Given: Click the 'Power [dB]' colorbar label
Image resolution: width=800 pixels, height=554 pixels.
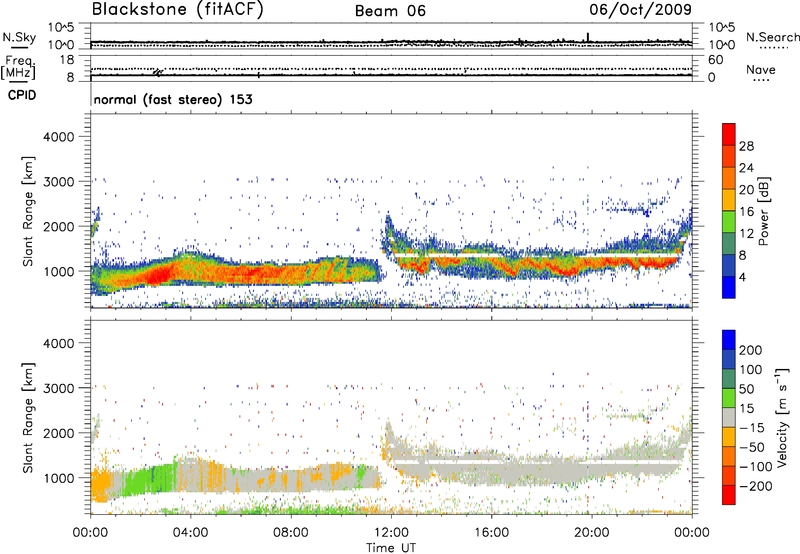Looking at the screenshot, I should point(763,211).
